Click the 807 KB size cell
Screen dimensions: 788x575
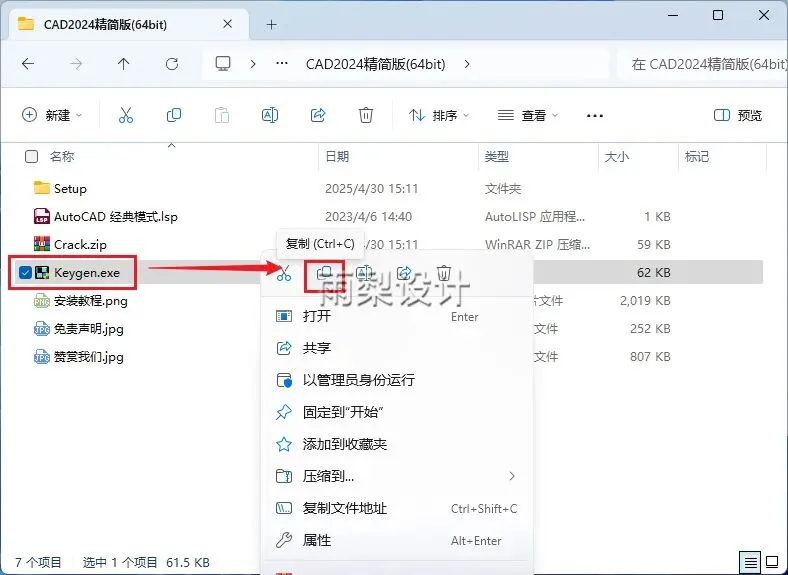[650, 356]
